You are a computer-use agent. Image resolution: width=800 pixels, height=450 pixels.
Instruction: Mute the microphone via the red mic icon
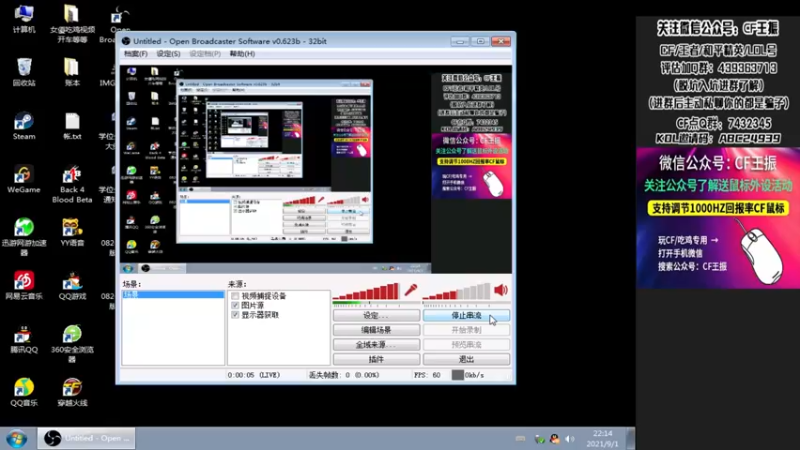pos(411,290)
